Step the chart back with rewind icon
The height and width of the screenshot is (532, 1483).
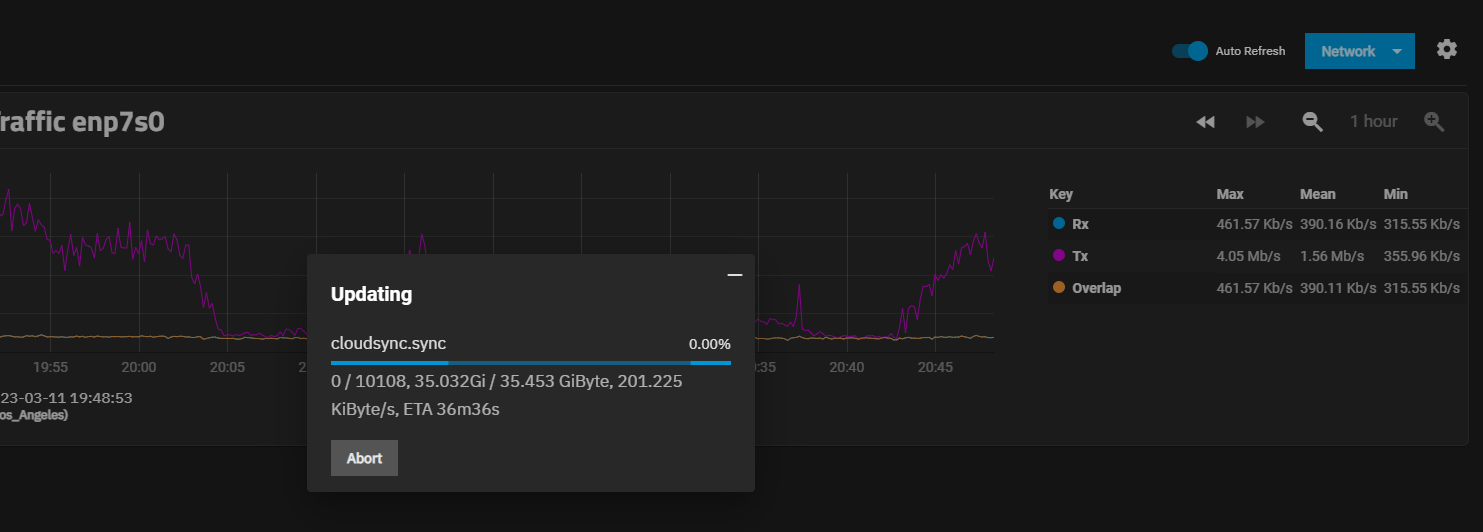tap(1205, 122)
